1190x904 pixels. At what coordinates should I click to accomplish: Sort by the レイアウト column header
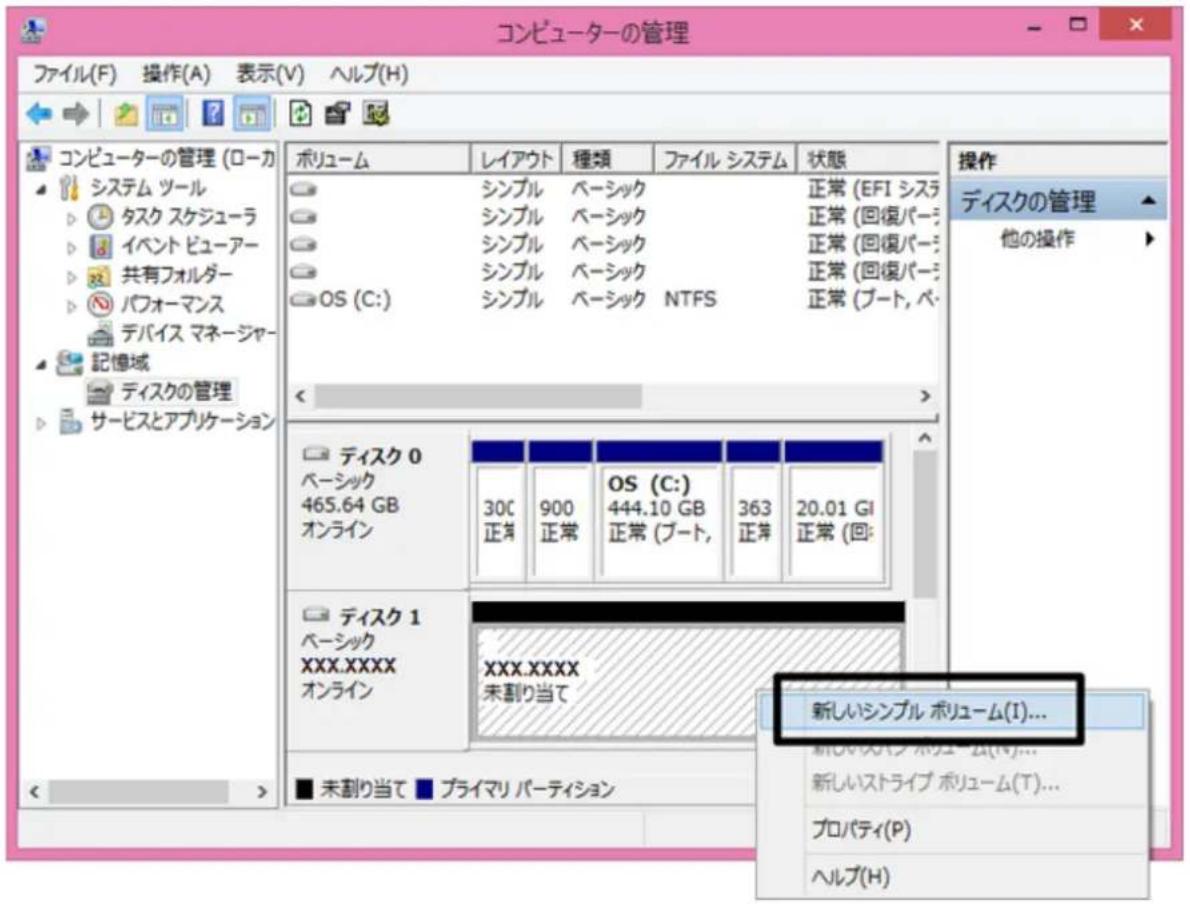coord(516,159)
